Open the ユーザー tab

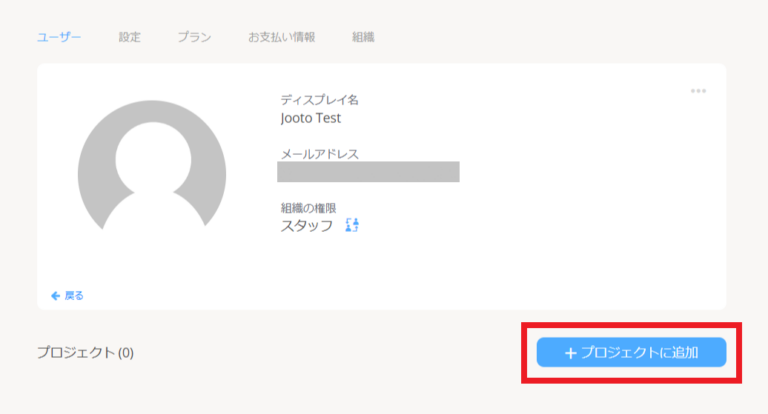[x=59, y=37]
